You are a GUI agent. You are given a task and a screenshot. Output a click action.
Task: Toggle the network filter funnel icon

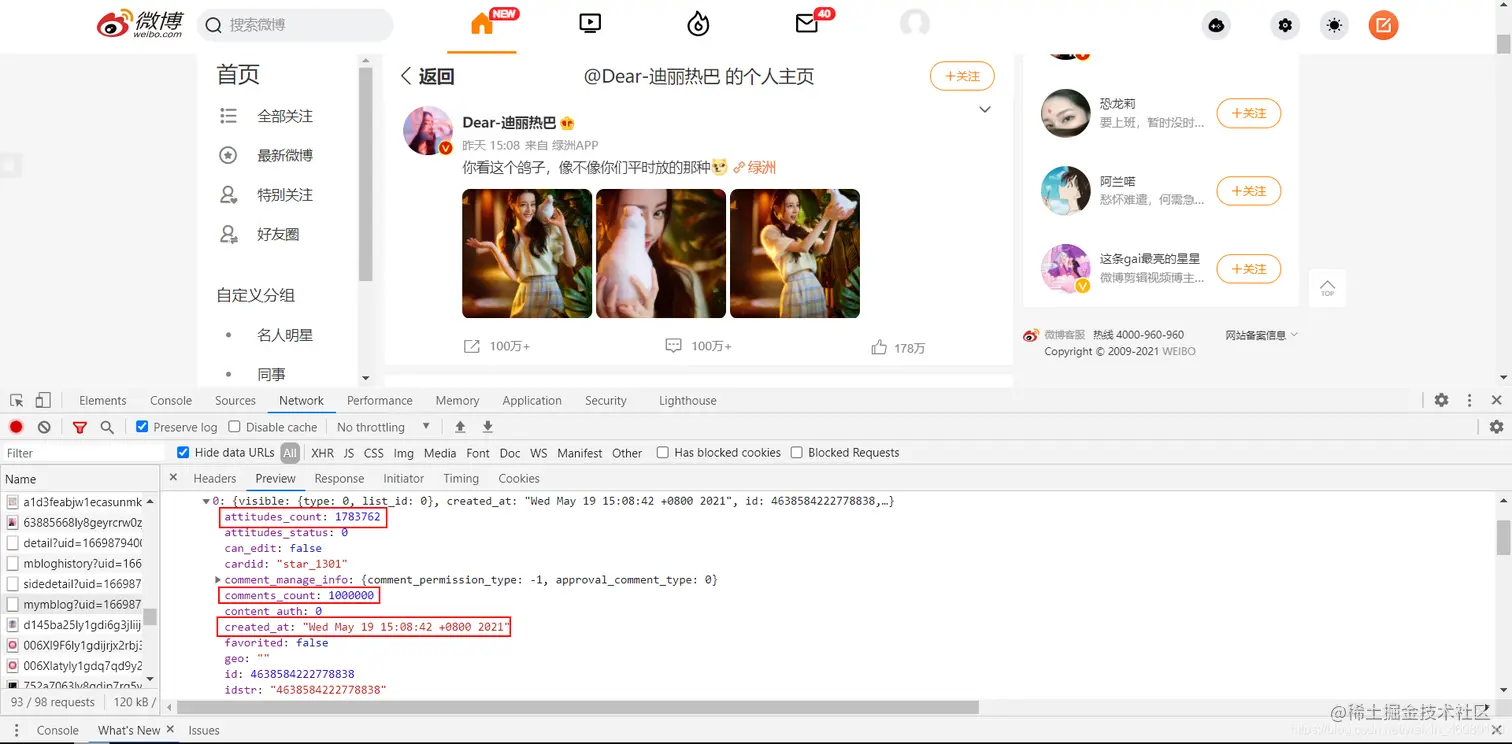pos(80,427)
